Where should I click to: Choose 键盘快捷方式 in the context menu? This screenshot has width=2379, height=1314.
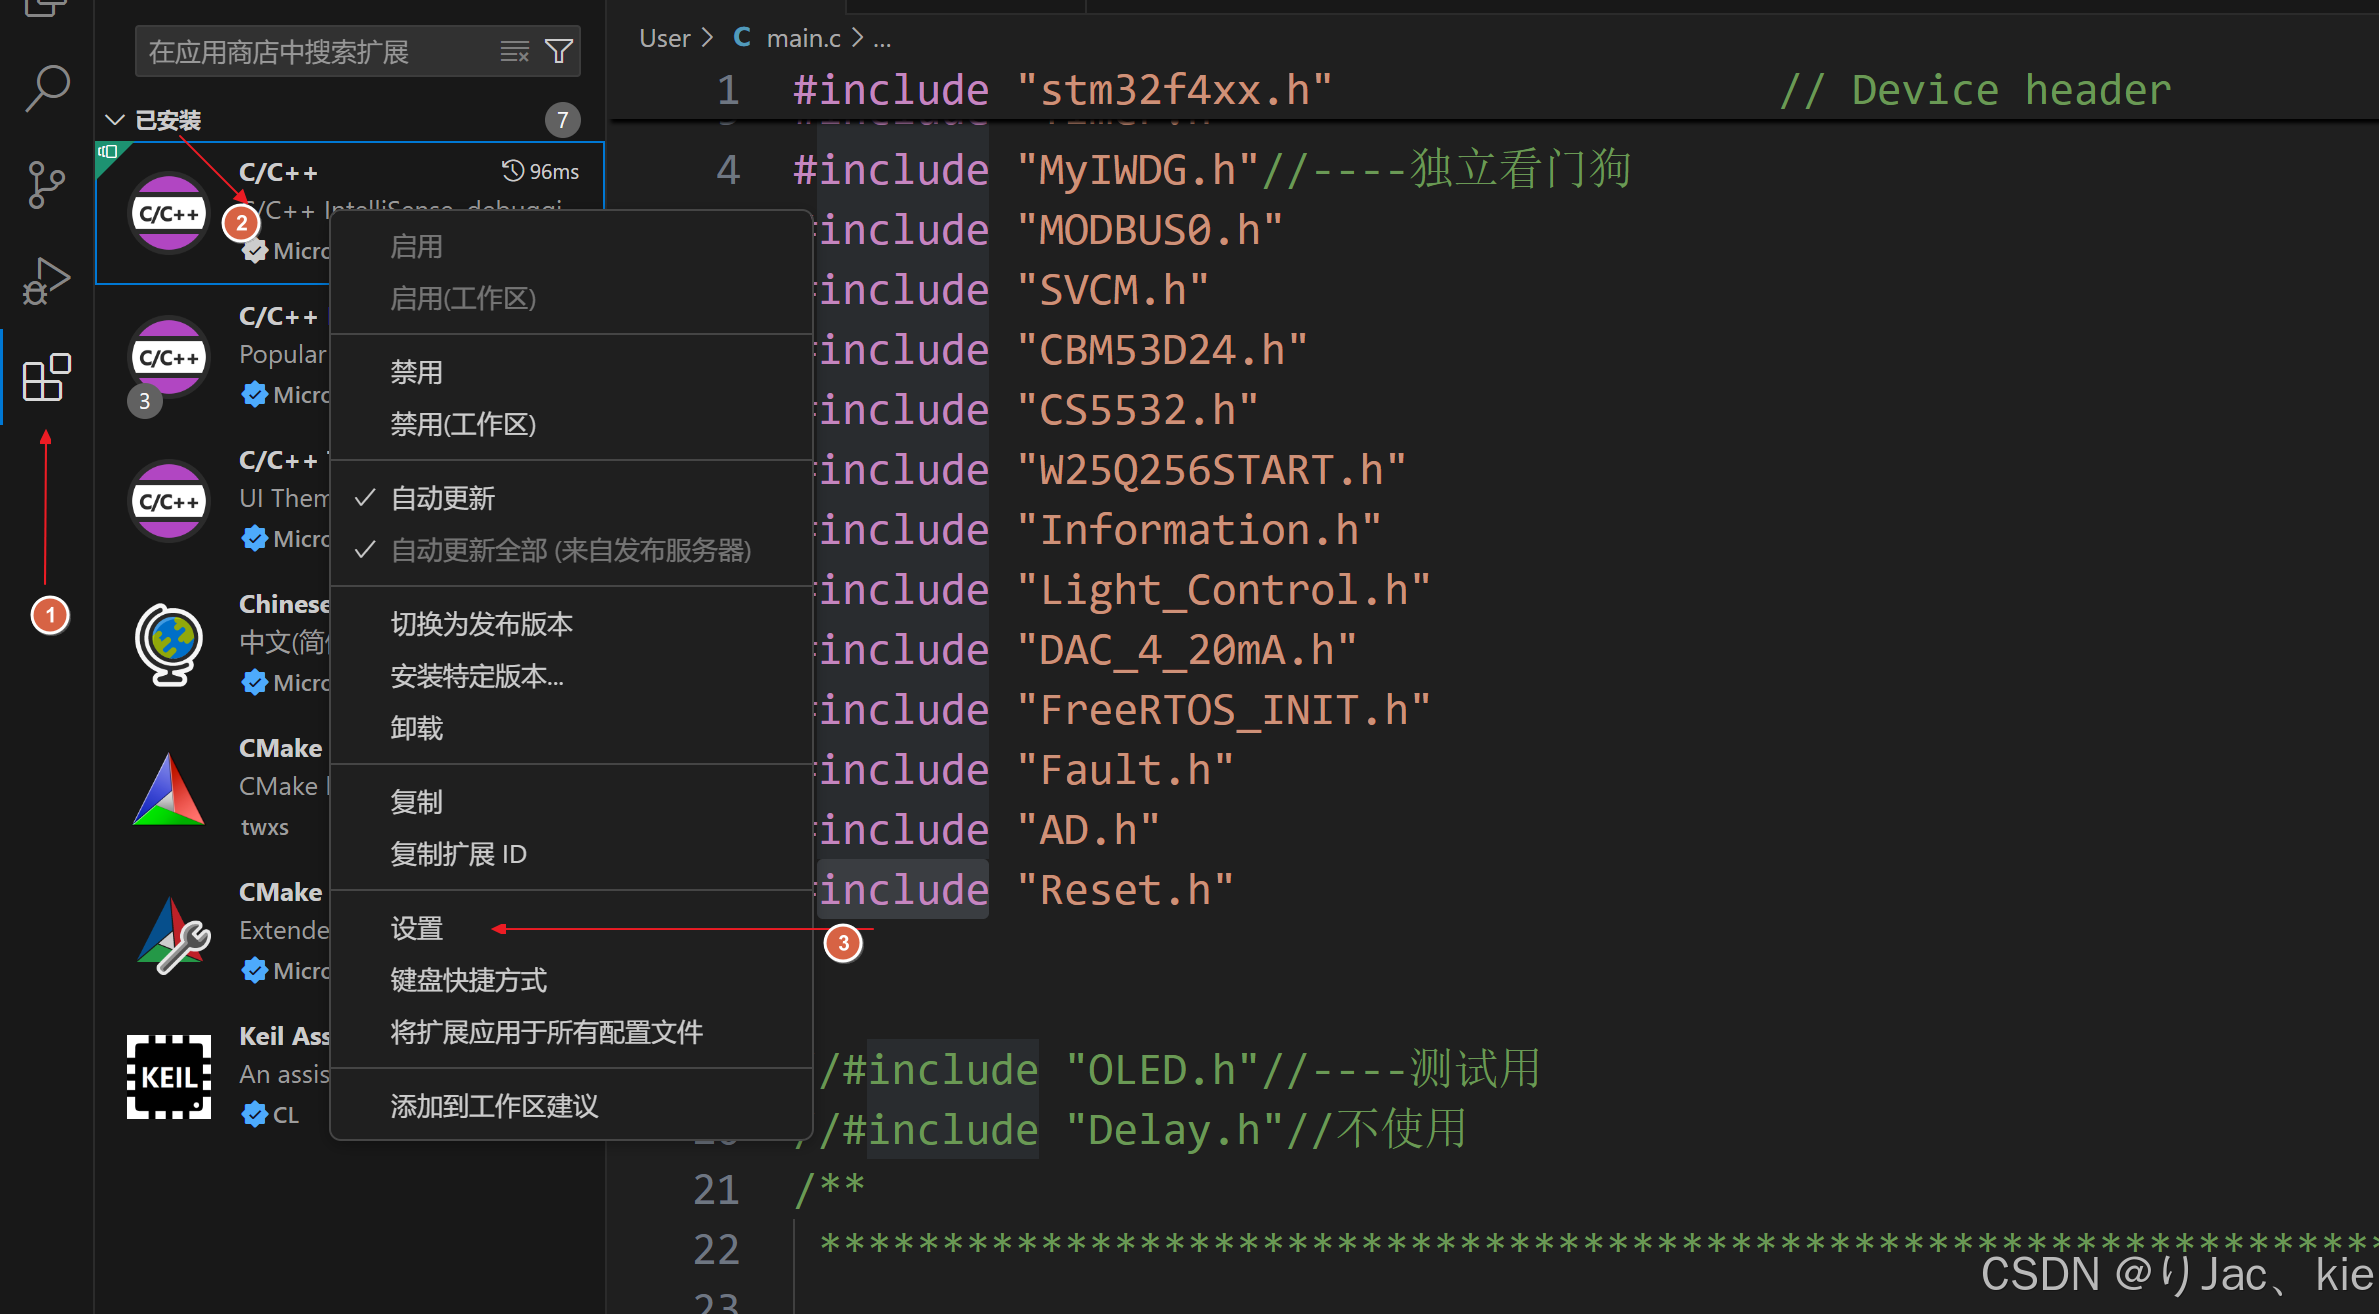[468, 979]
